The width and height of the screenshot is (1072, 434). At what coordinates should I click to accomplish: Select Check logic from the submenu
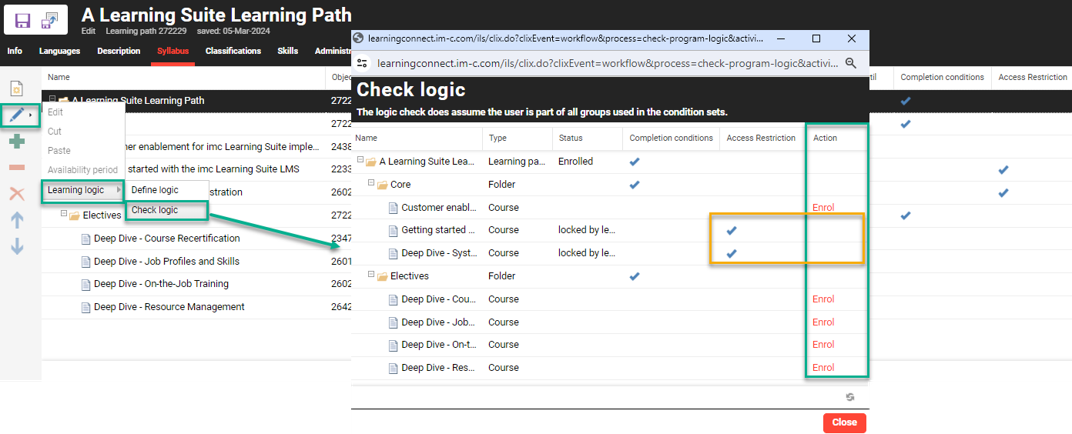[166, 210]
